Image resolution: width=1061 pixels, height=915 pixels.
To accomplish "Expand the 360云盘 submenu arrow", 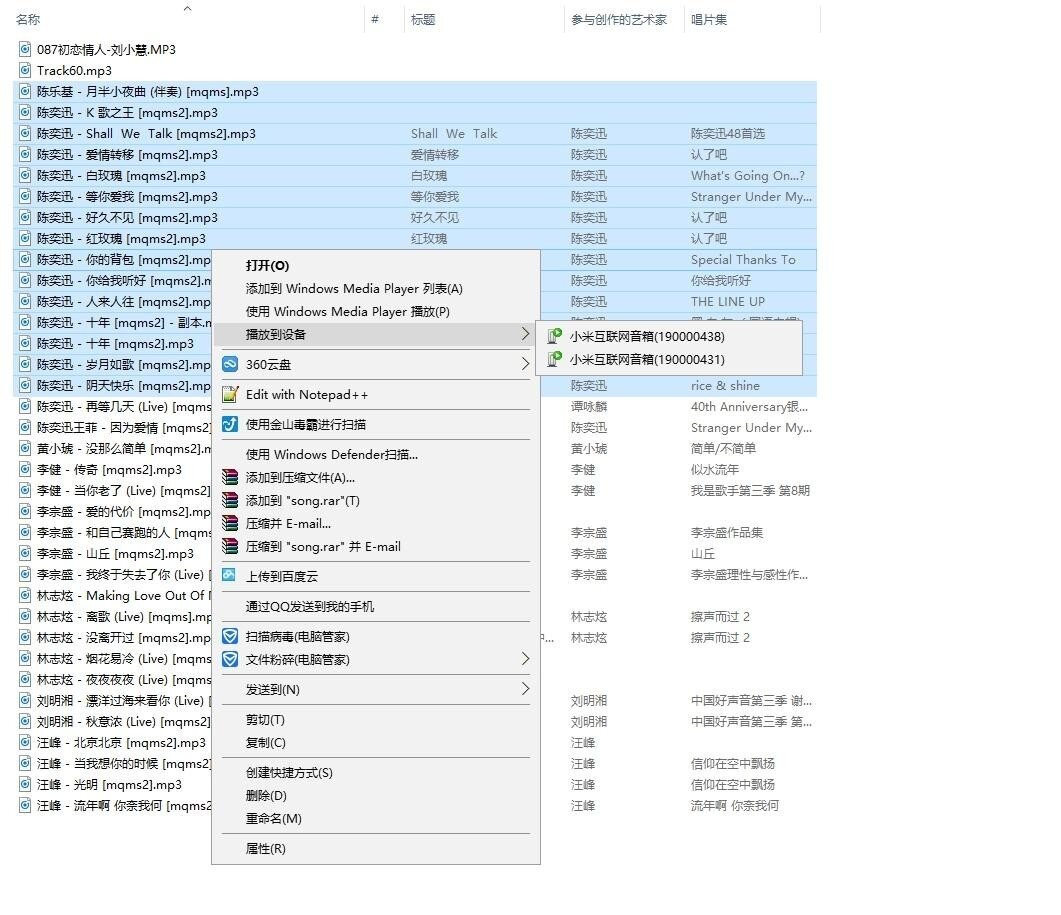I will click(x=525, y=364).
